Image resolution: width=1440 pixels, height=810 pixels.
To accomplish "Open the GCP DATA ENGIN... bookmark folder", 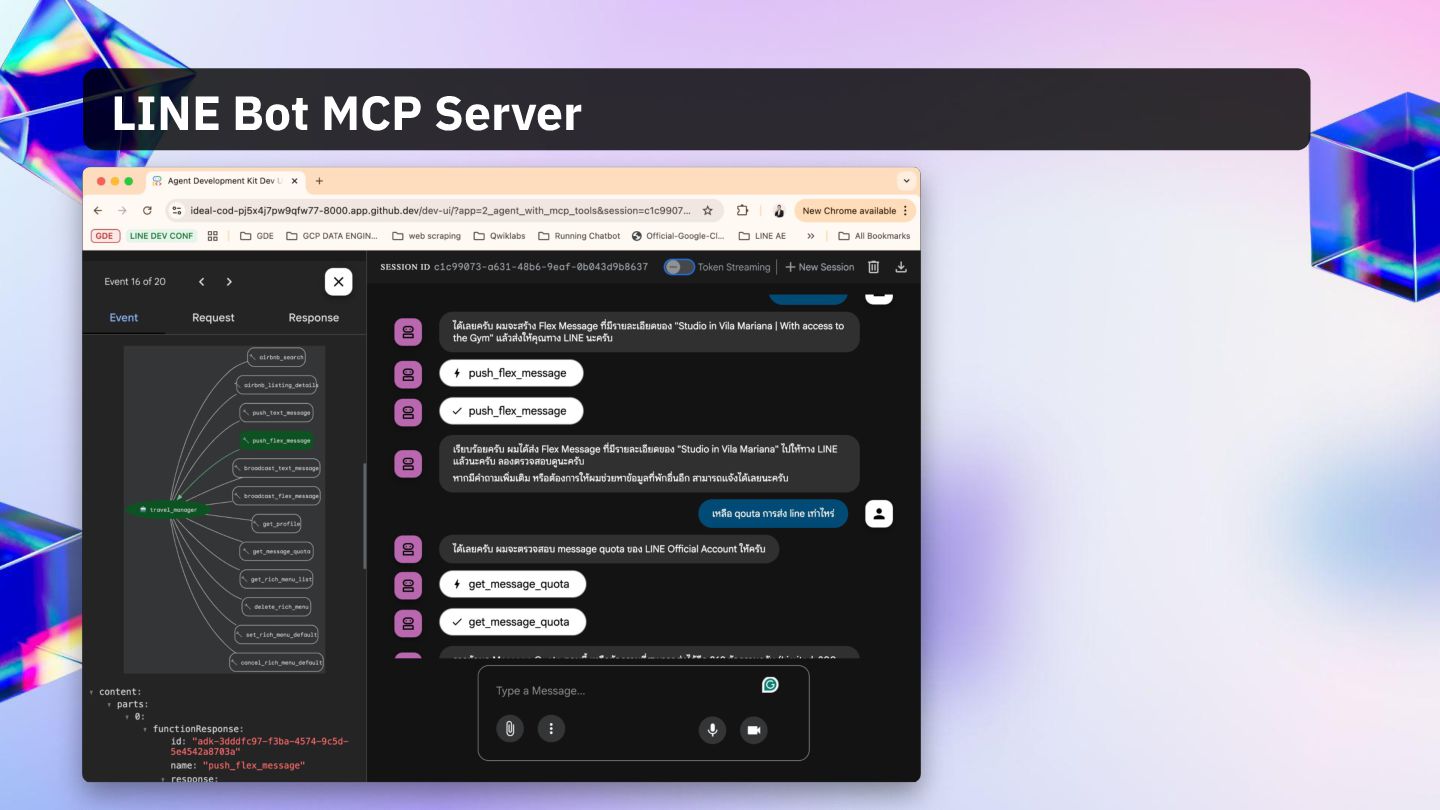I will click(332, 236).
